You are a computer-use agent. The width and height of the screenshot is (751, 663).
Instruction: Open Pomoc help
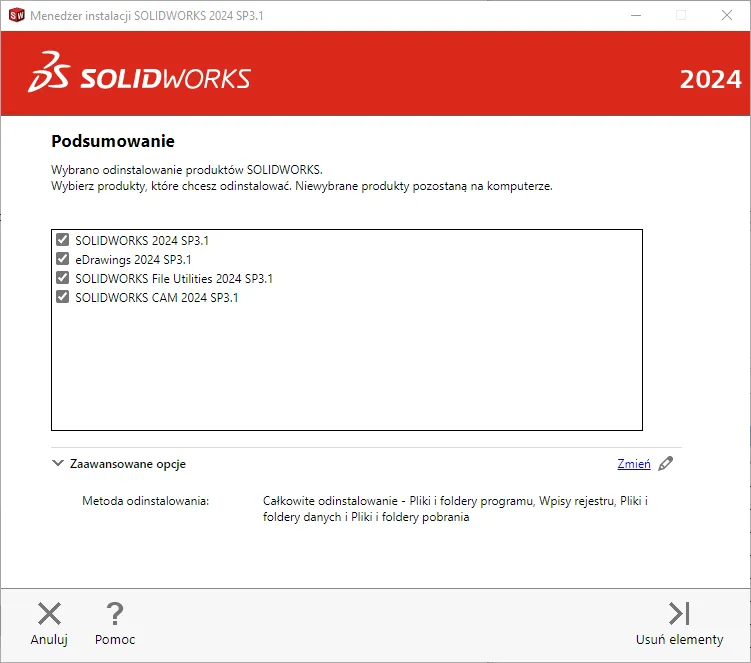[x=115, y=624]
